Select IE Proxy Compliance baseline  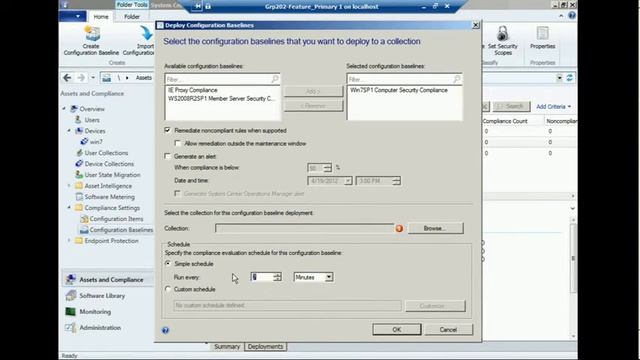(193, 90)
